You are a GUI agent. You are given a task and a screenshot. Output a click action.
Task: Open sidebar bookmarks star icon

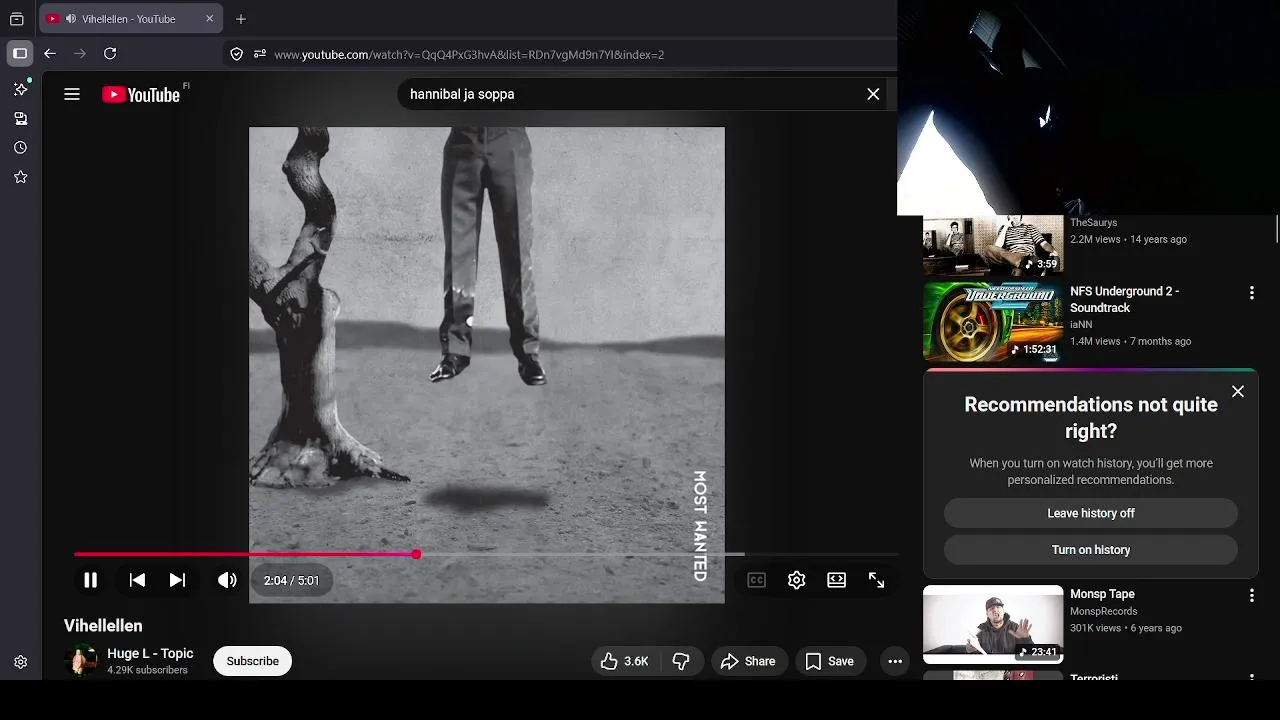pos(20,177)
